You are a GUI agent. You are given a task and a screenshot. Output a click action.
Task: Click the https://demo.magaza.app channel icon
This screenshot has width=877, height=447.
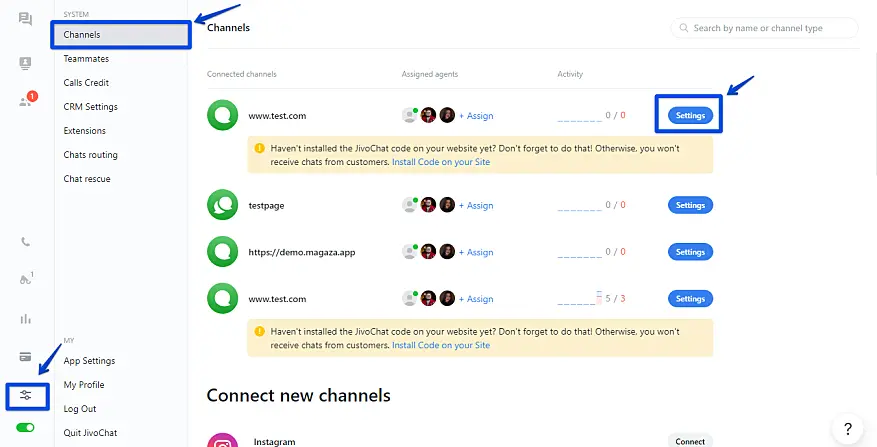(x=223, y=252)
